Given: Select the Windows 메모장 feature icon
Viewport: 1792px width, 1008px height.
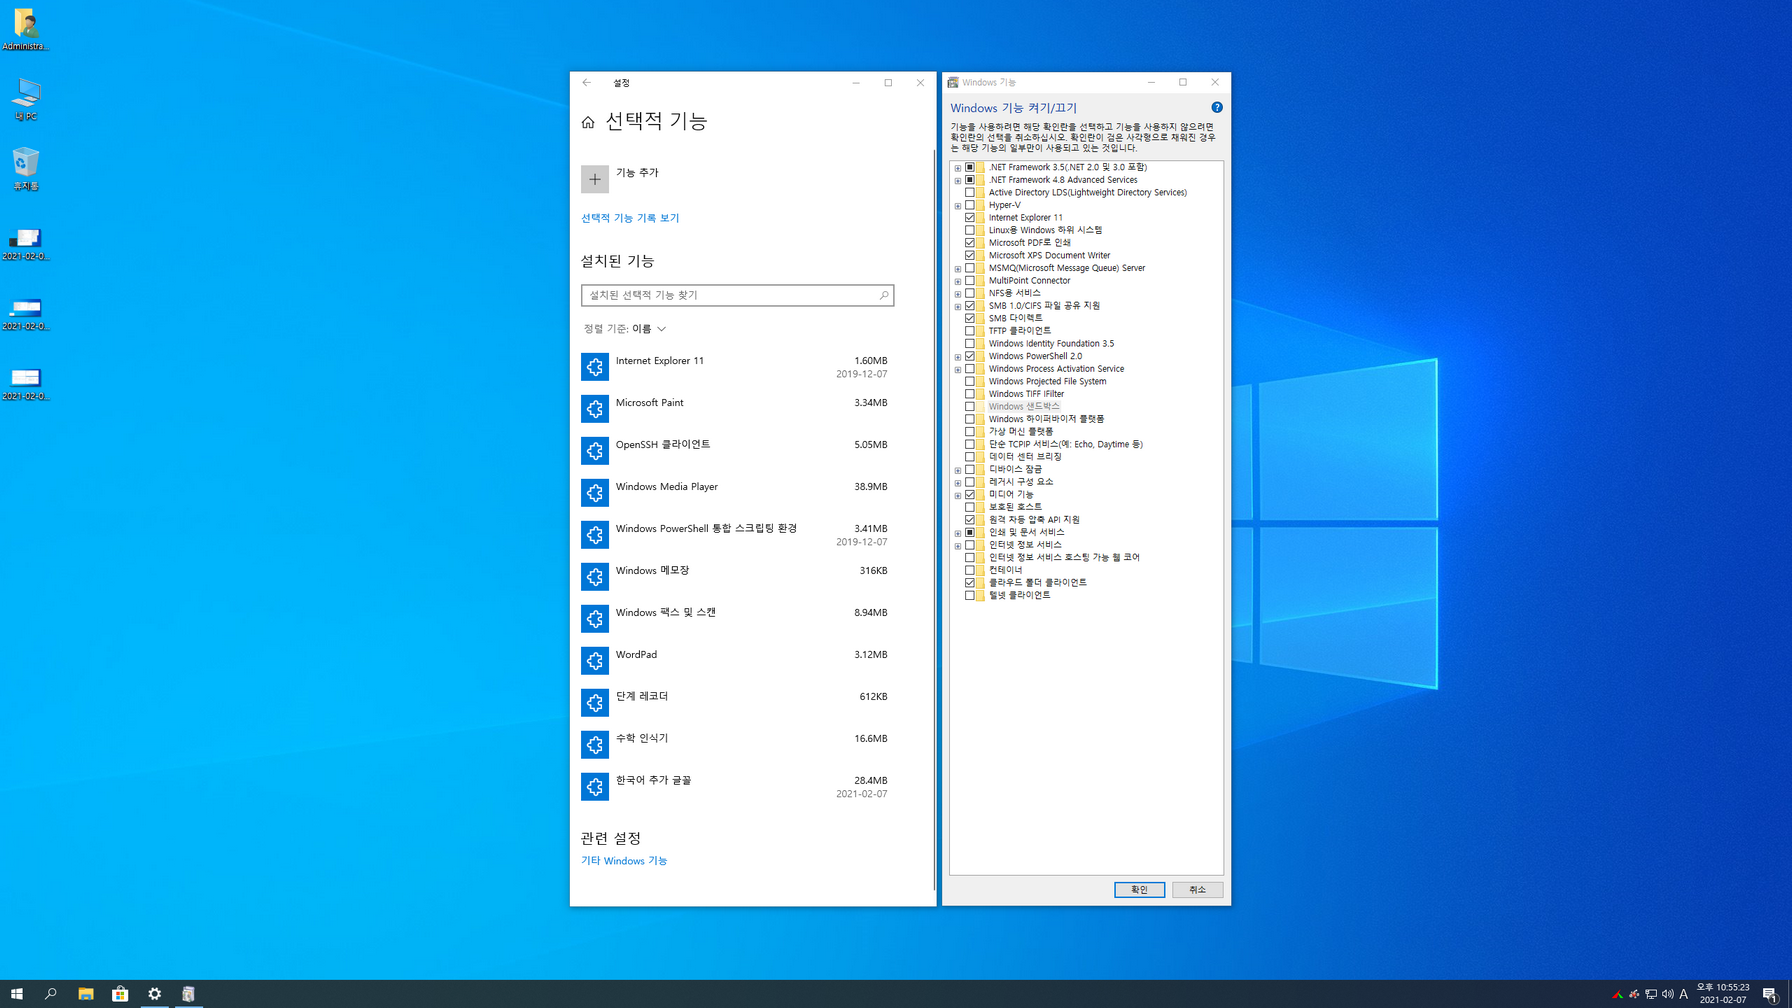Looking at the screenshot, I should click(x=595, y=577).
